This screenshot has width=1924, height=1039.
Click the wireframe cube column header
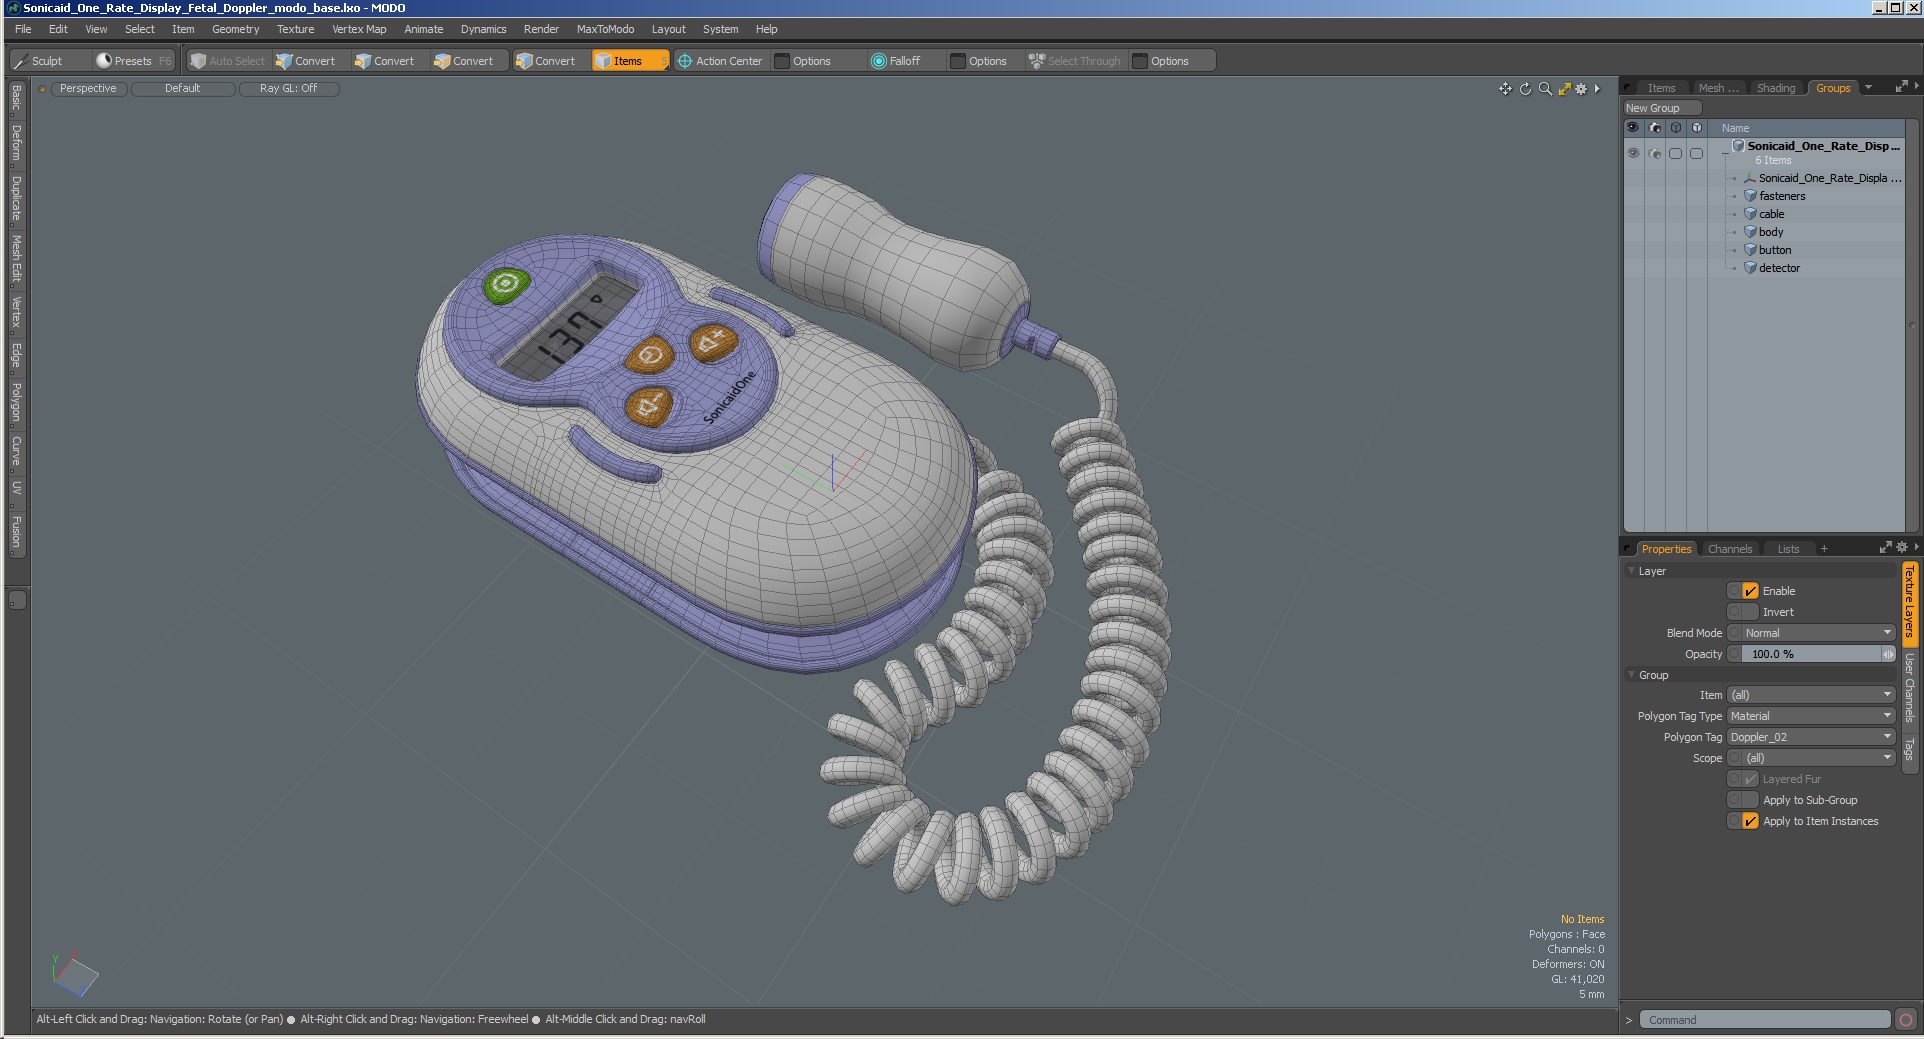(1676, 128)
